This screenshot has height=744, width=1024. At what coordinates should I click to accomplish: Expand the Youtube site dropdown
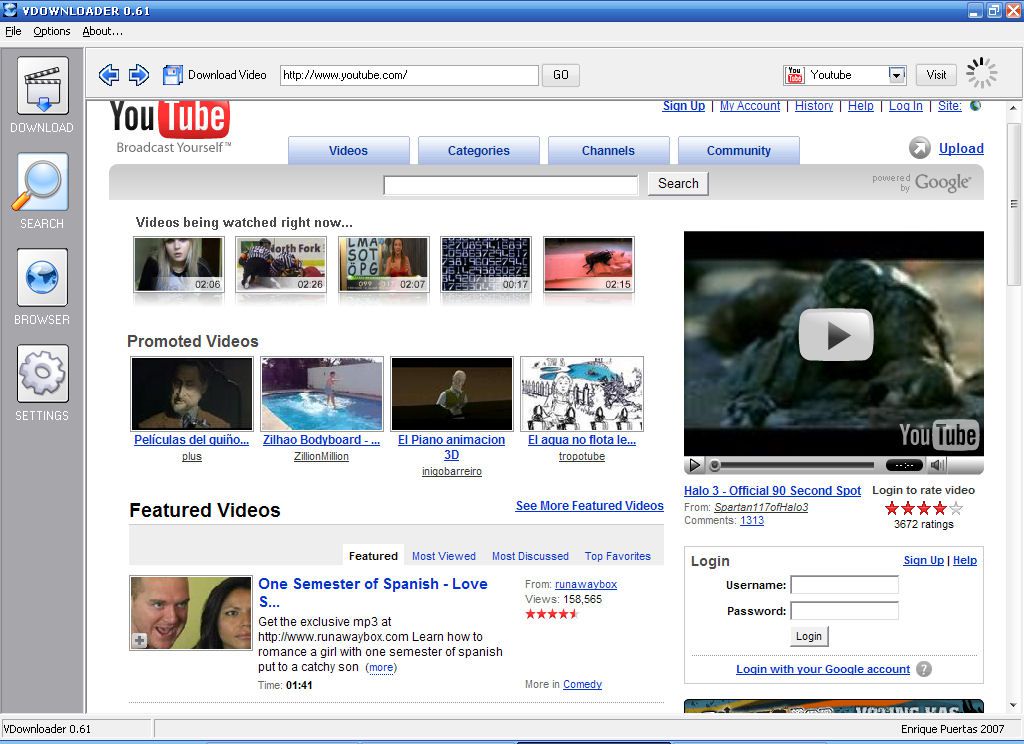[896, 75]
